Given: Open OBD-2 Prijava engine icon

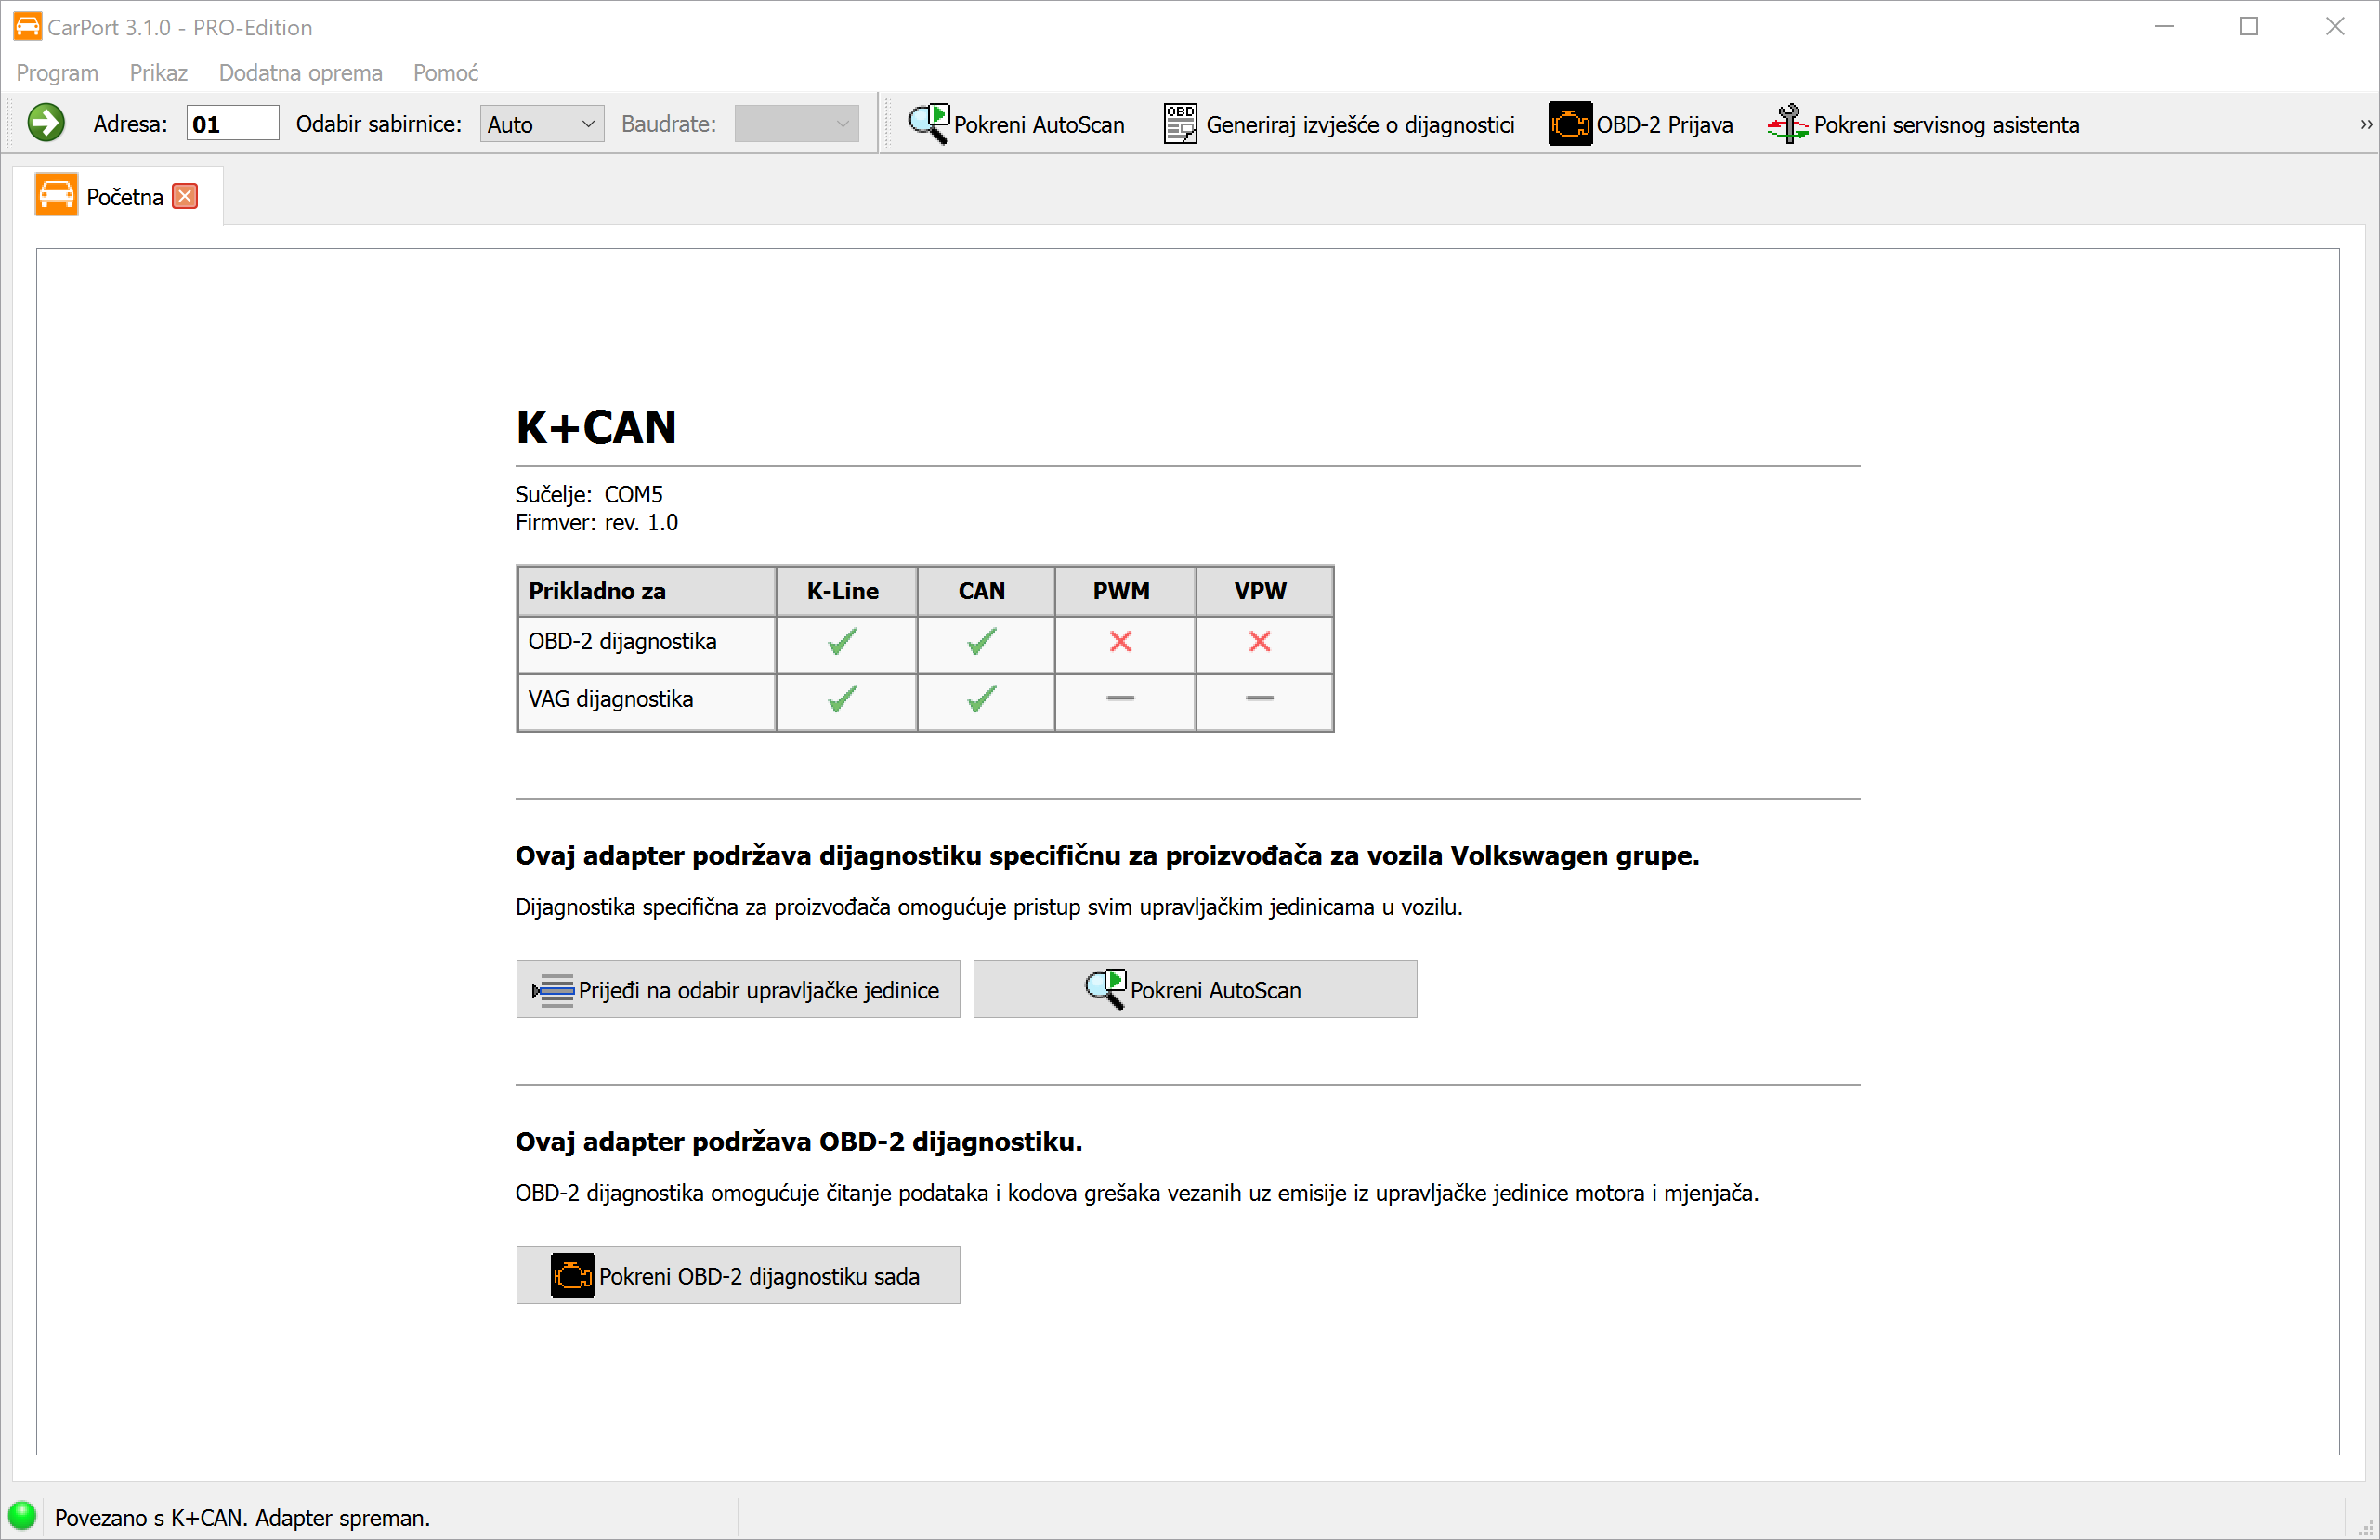Looking at the screenshot, I should [x=1569, y=123].
